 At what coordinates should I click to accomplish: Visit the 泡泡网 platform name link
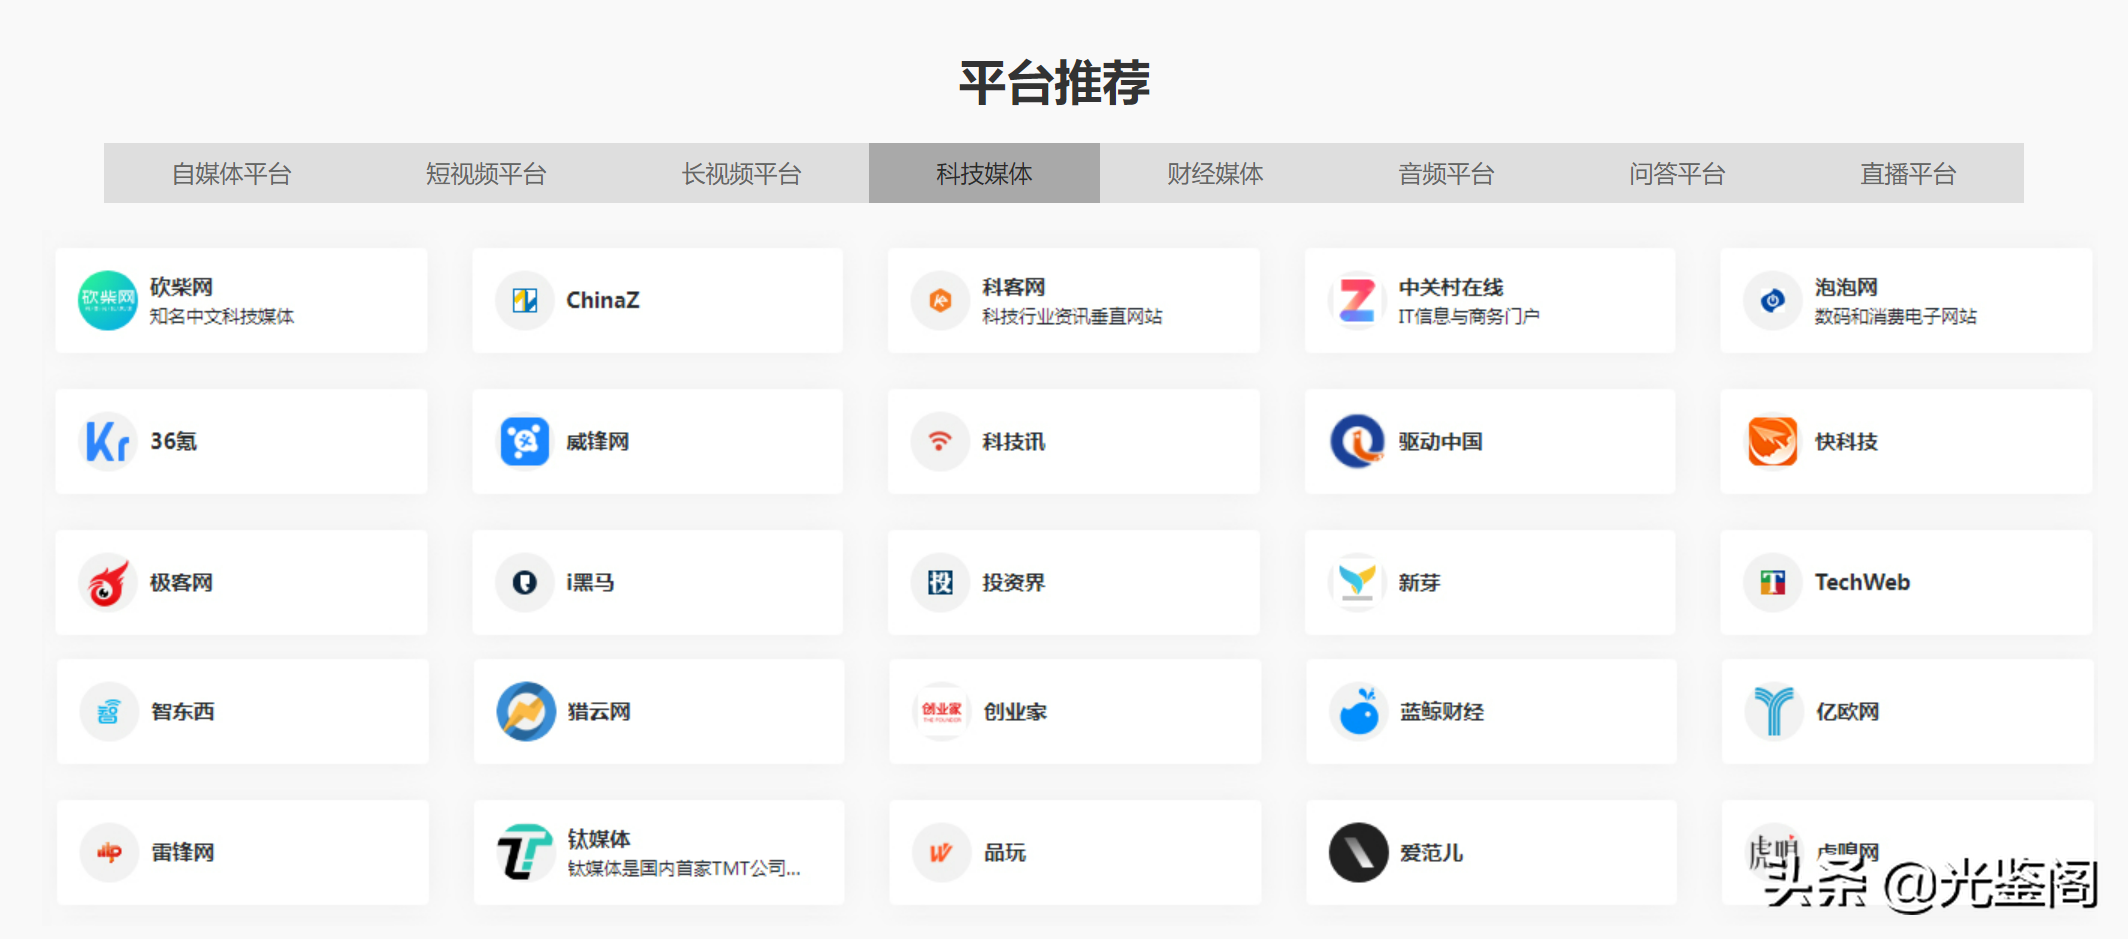click(x=1845, y=287)
